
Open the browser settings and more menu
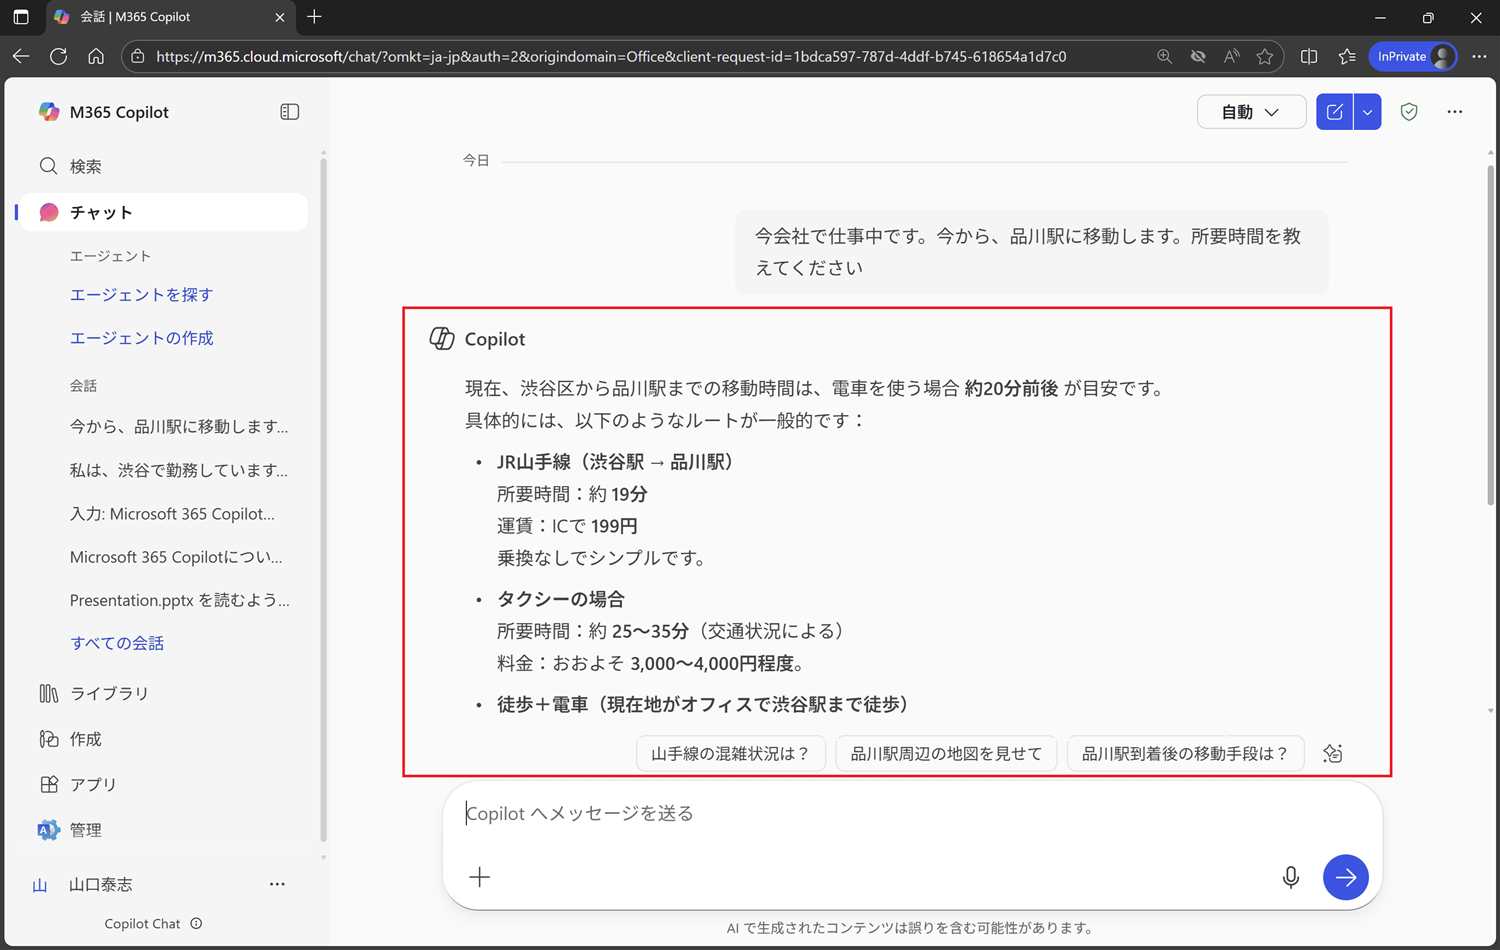tap(1479, 56)
